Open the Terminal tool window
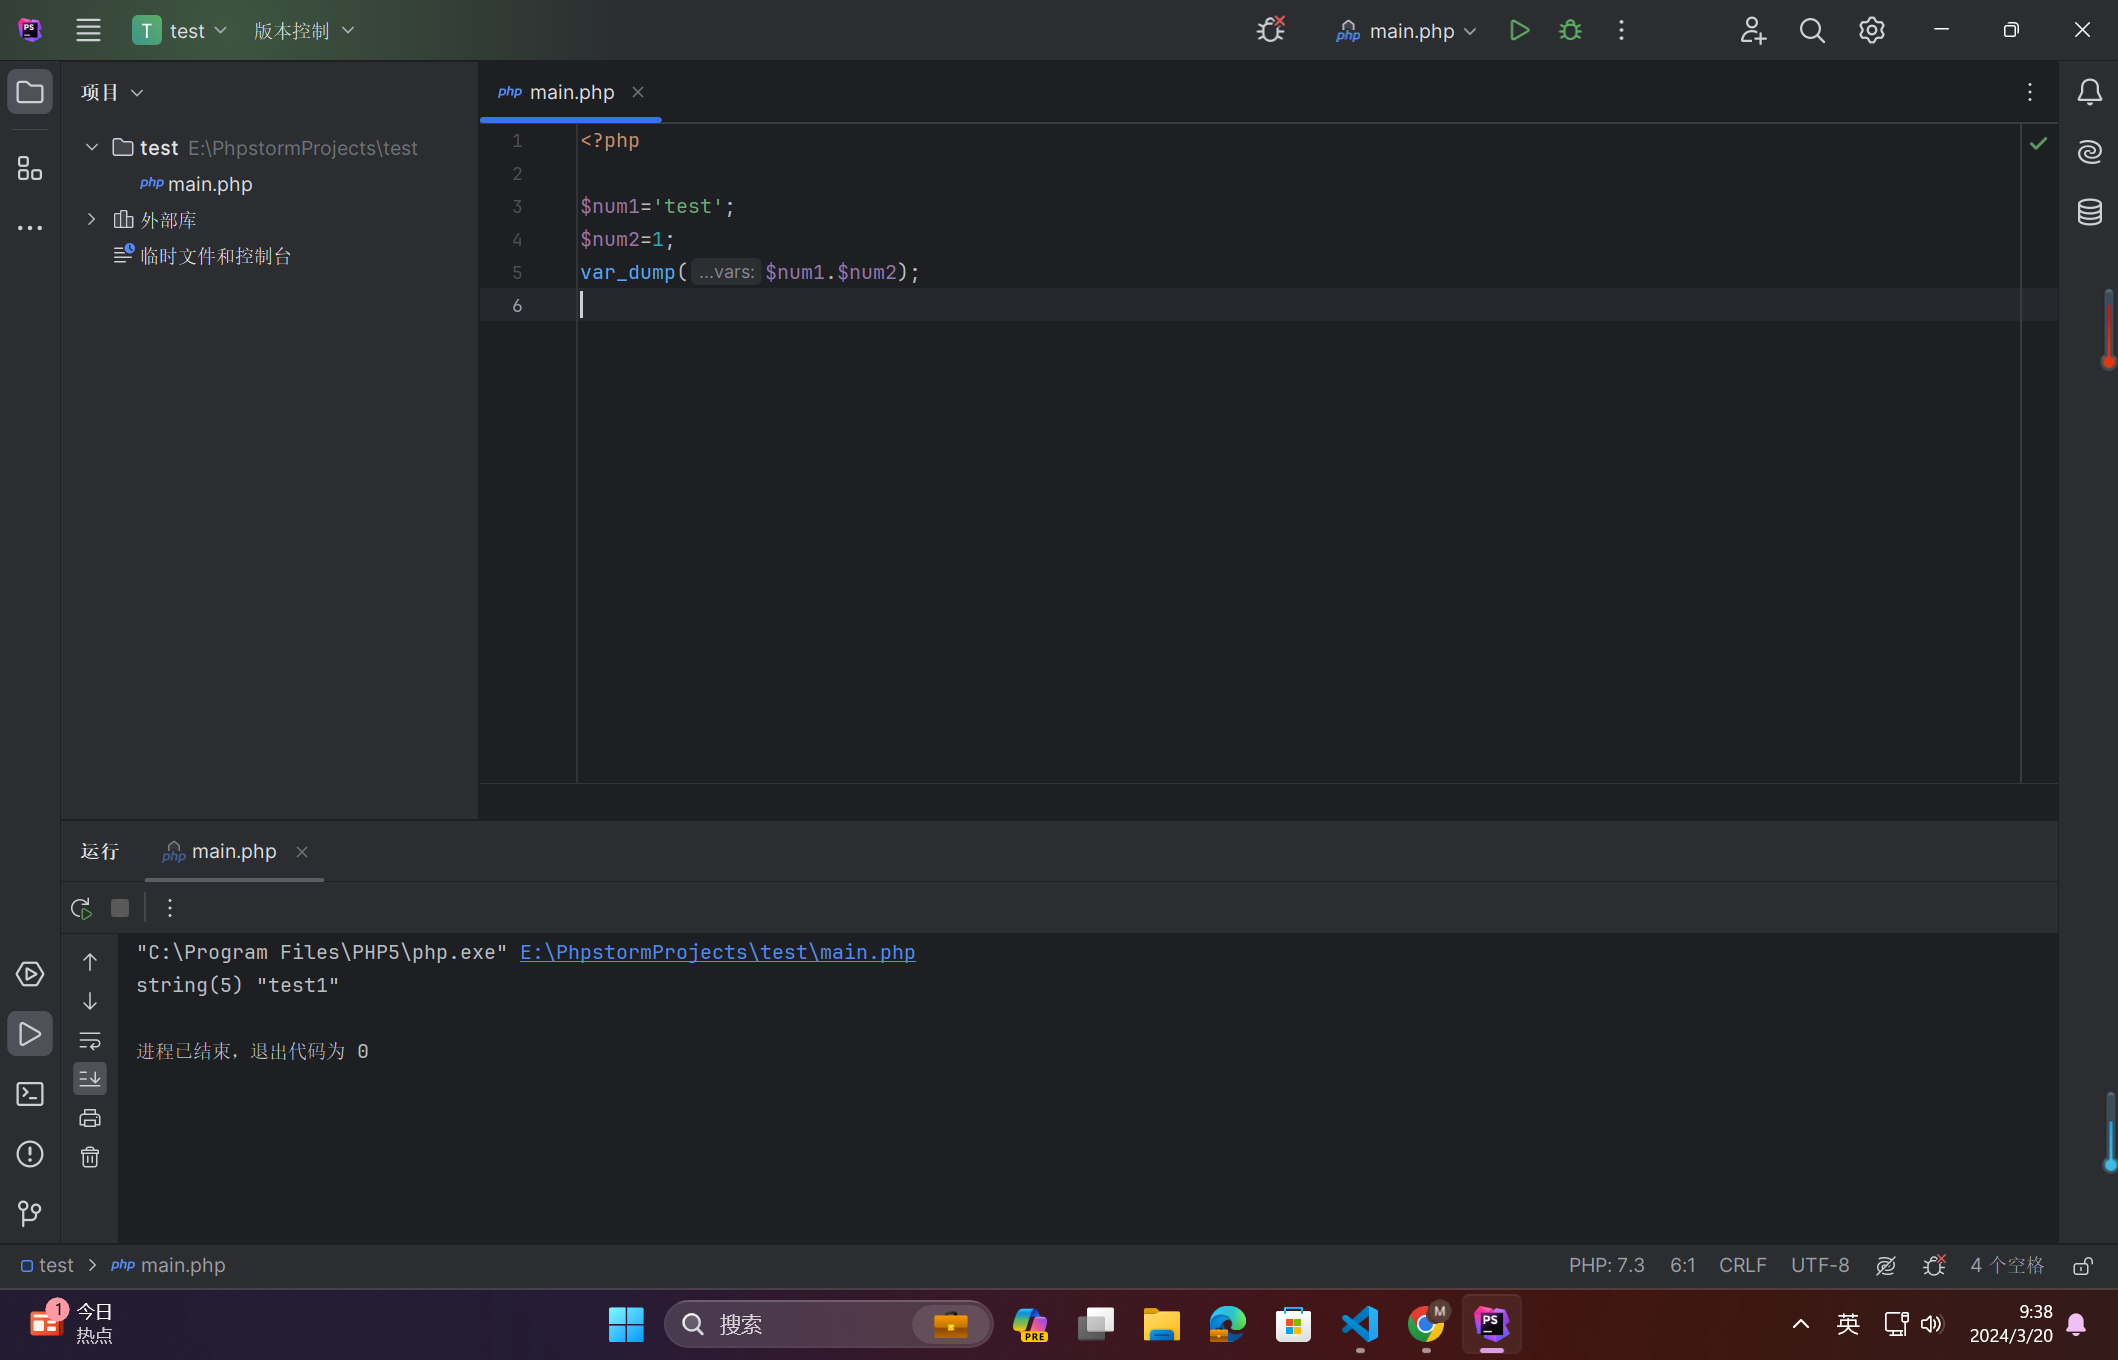 click(x=30, y=1094)
